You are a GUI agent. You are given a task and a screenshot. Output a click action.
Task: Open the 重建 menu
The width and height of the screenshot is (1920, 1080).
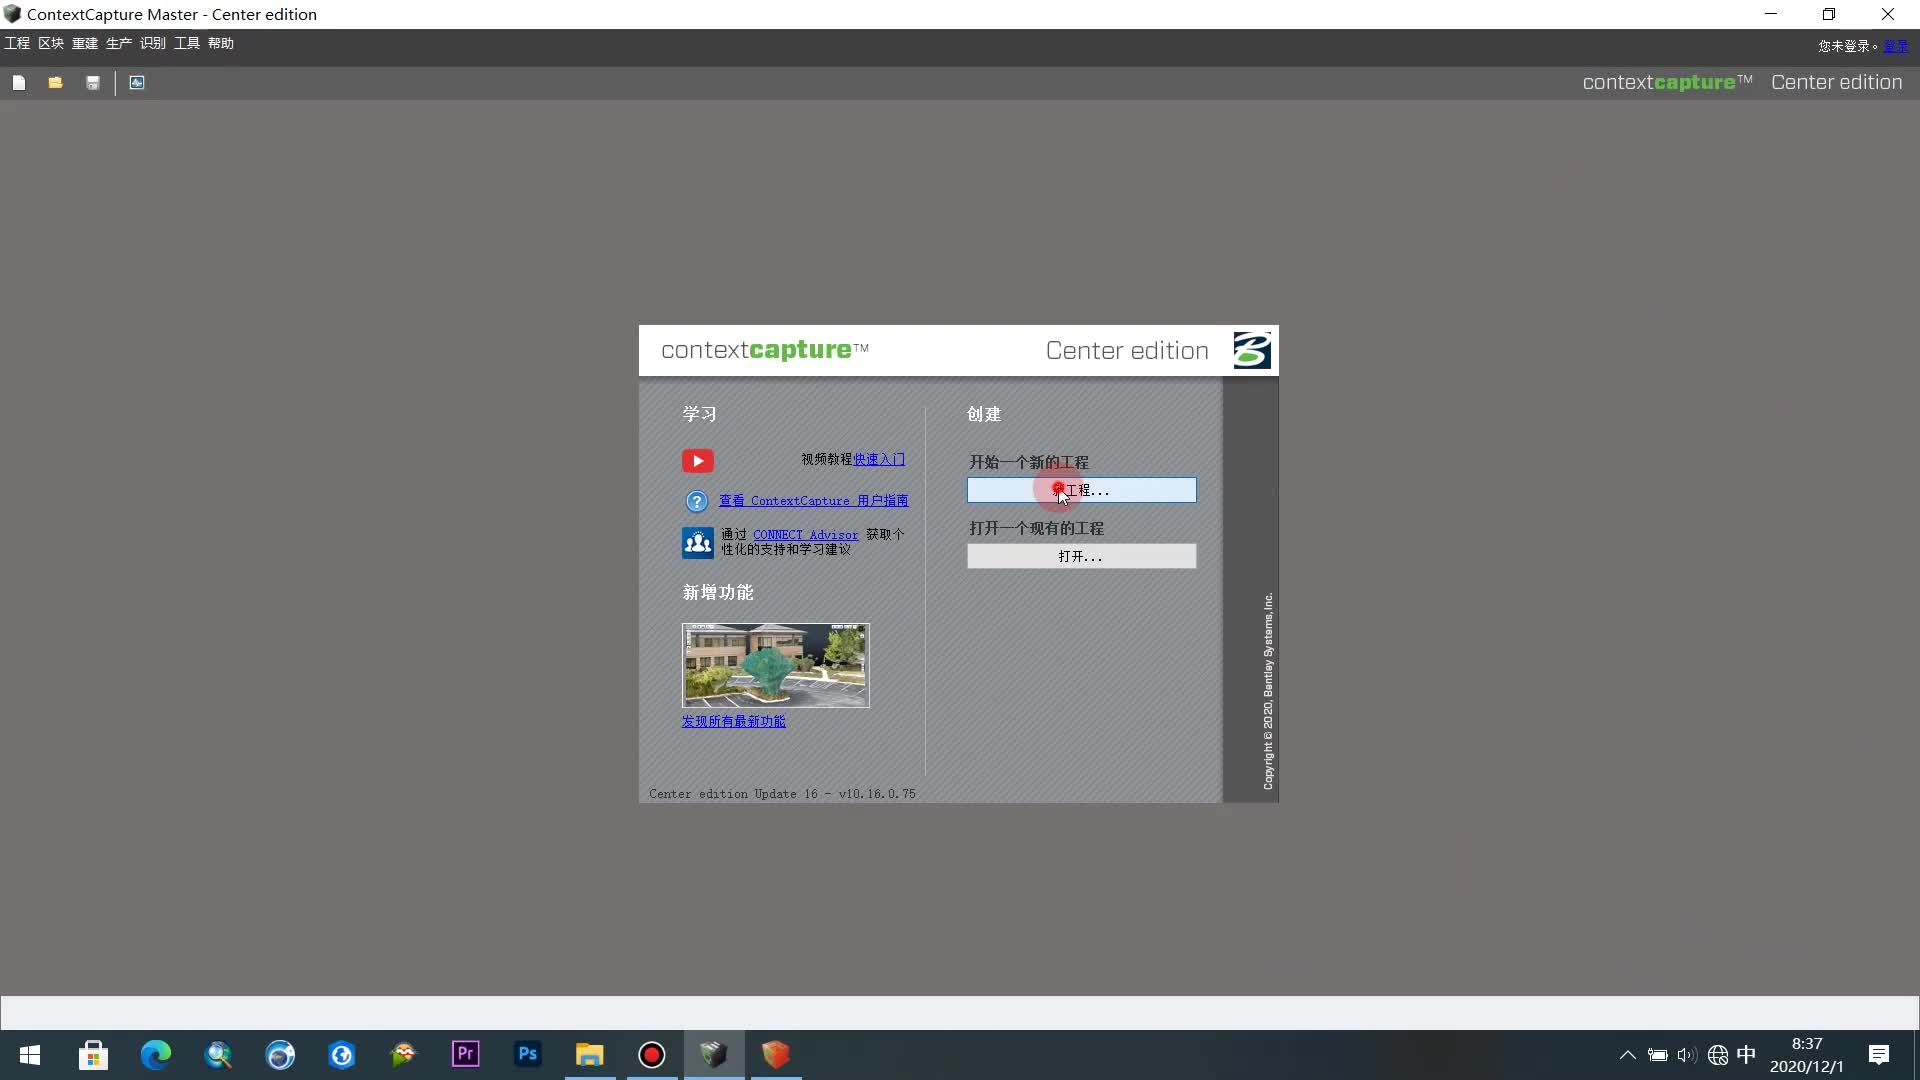pyautogui.click(x=85, y=43)
